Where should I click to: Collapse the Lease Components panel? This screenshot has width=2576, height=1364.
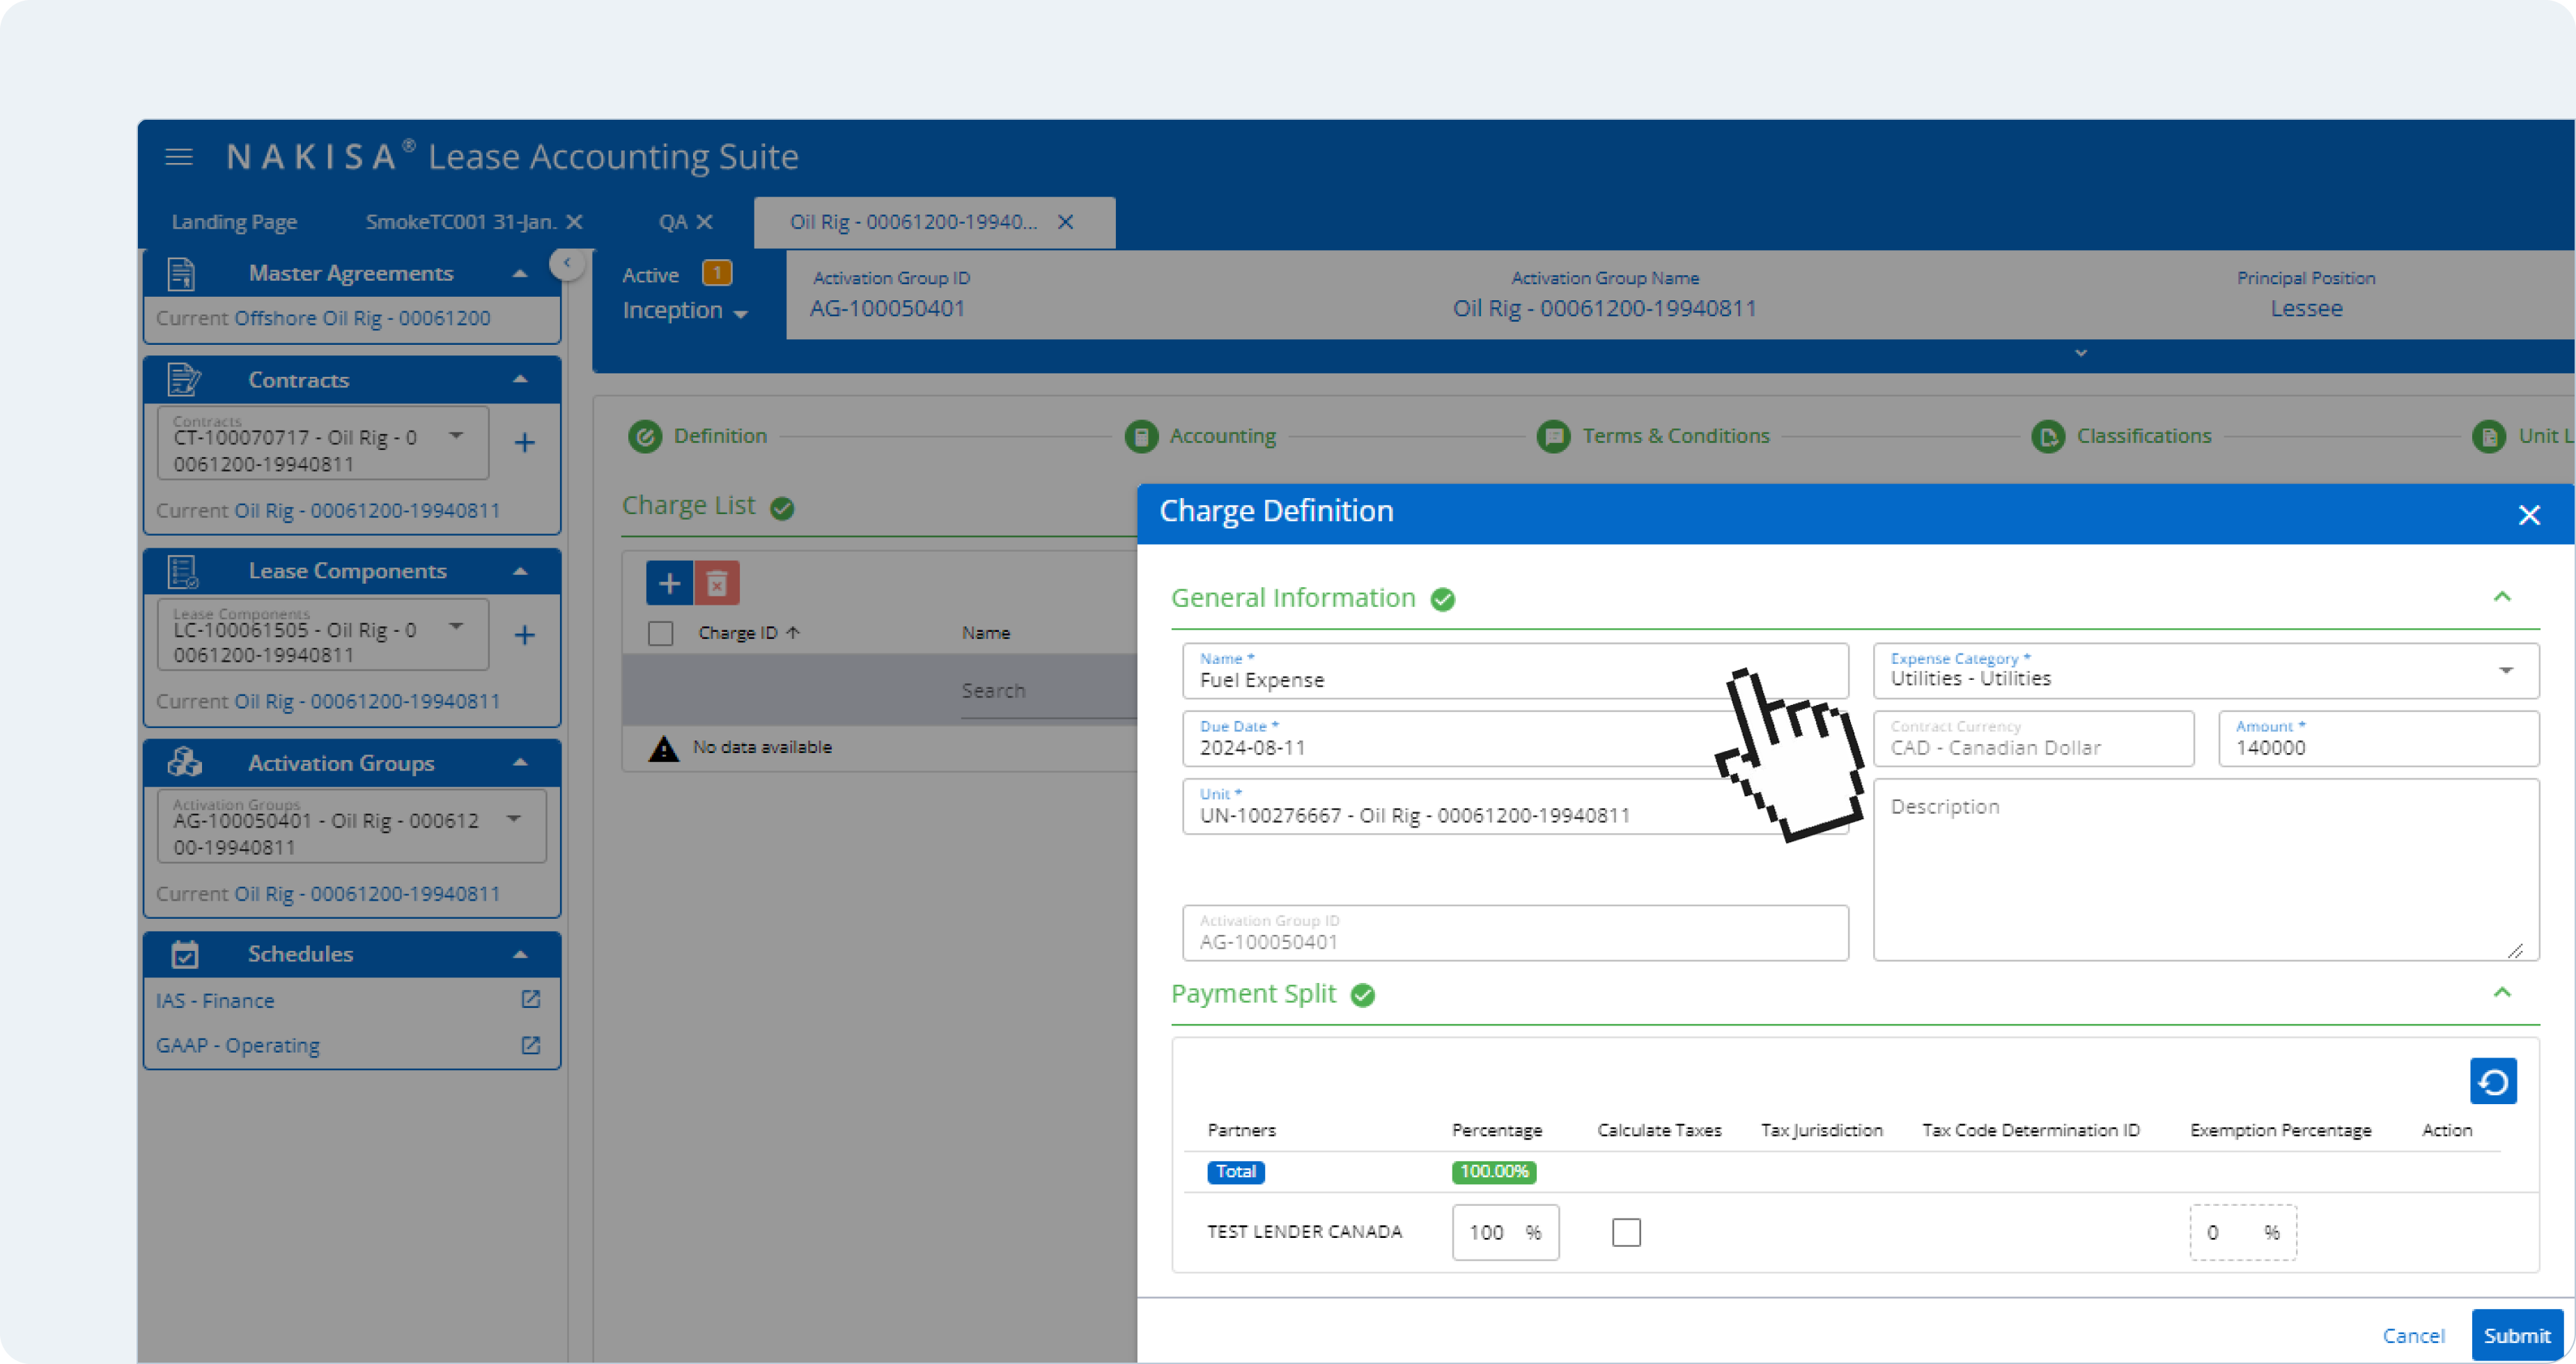click(520, 571)
